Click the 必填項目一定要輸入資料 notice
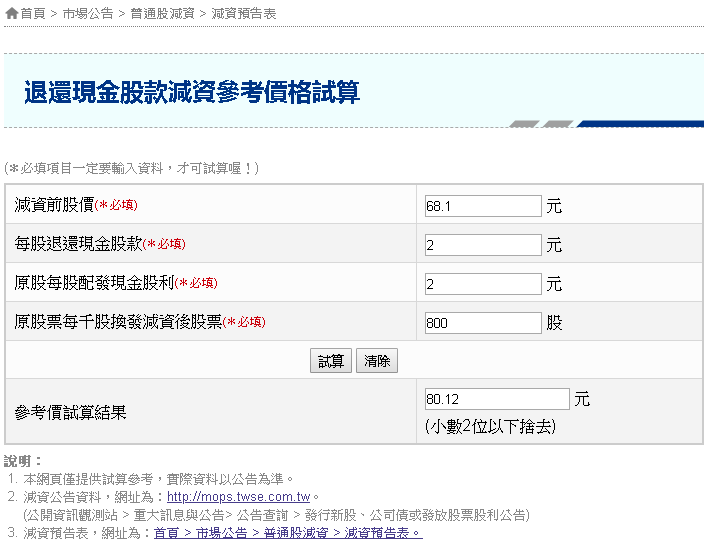The image size is (709, 545). (132, 169)
